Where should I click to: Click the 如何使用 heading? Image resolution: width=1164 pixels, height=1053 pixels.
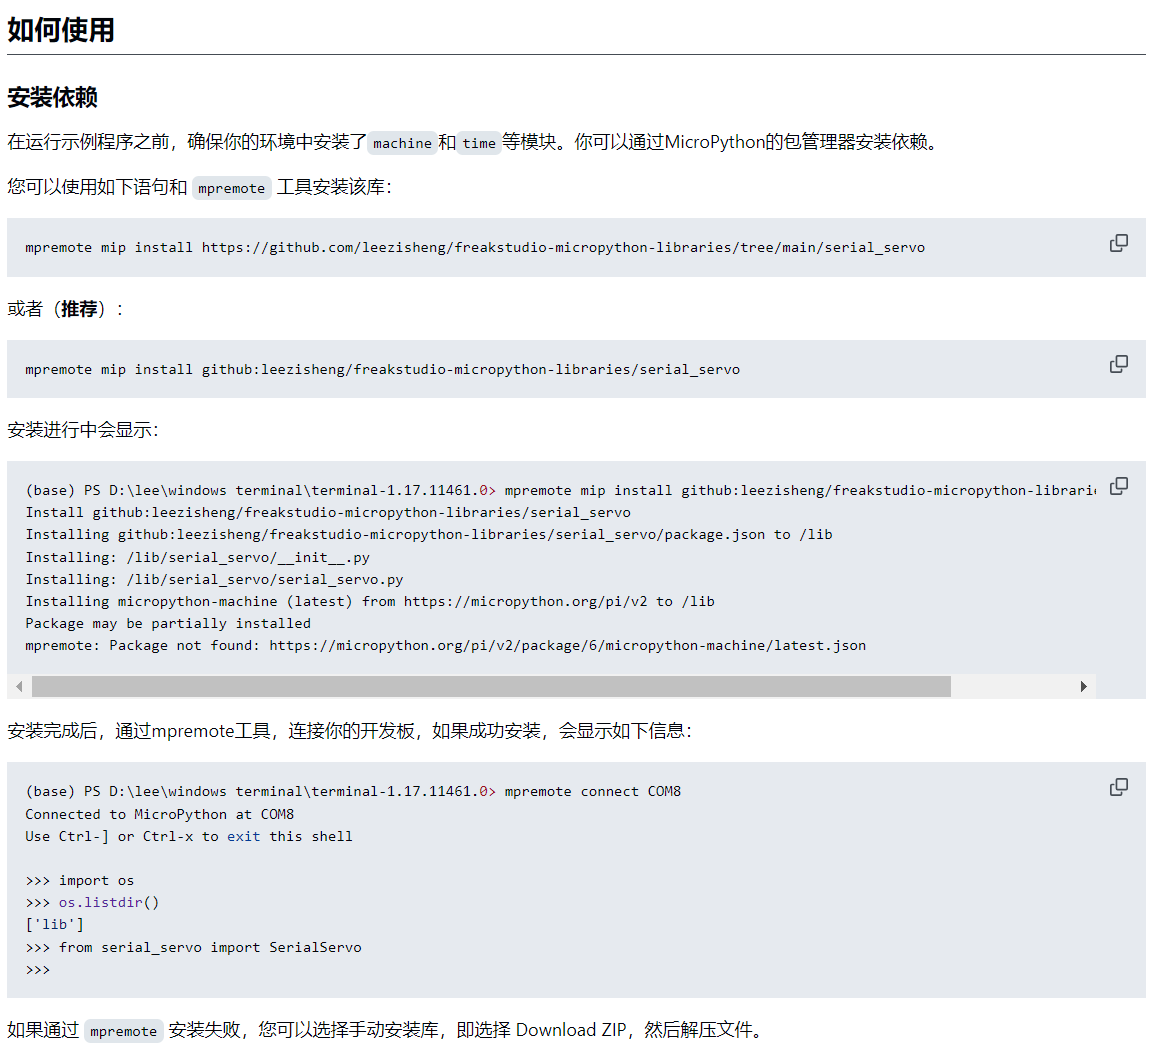pos(61,30)
